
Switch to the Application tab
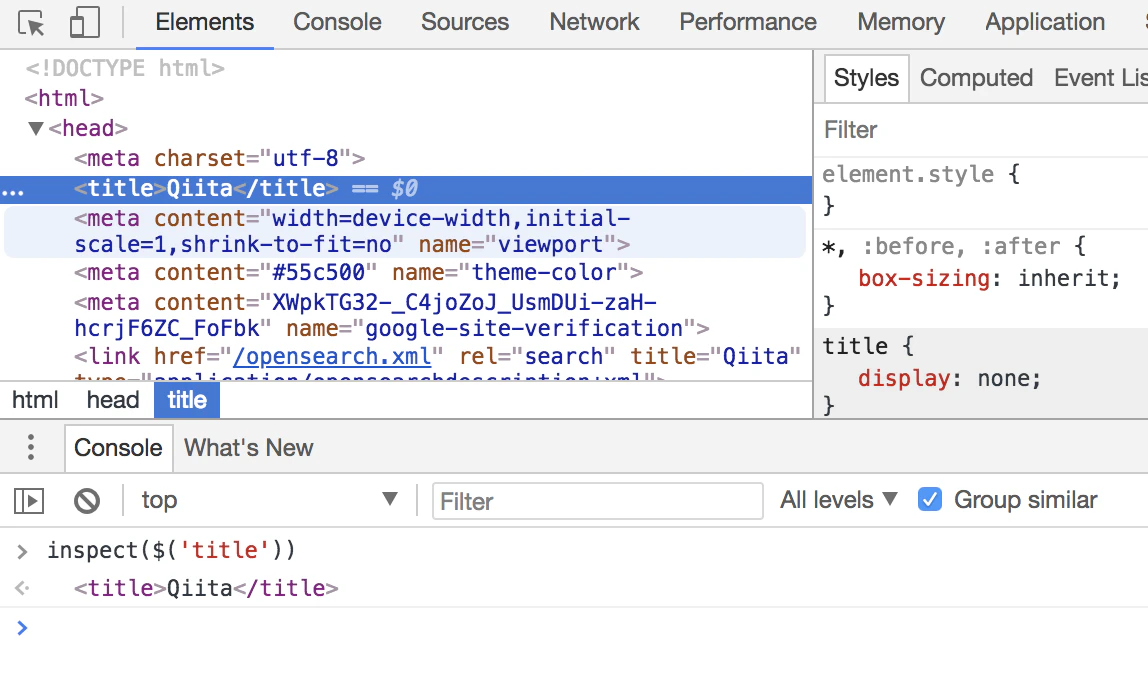click(1045, 23)
